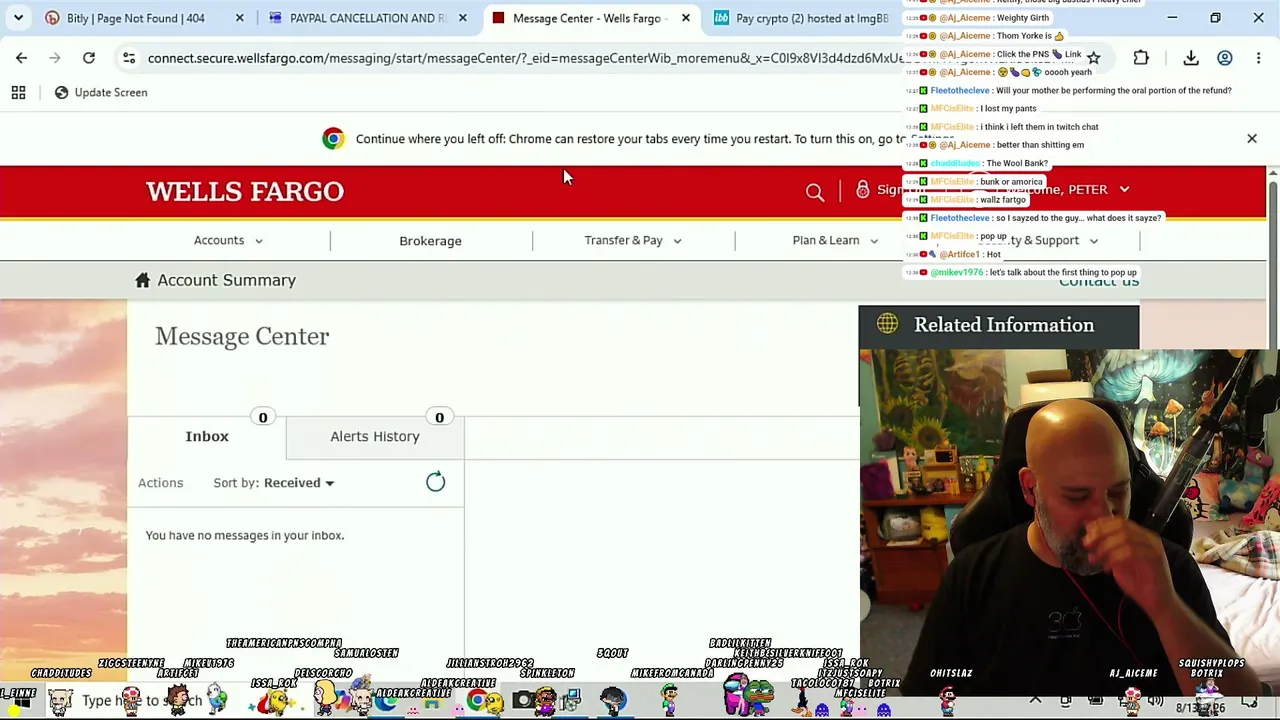Screen dimensions: 1280x720
Task: Open the Brokerage navigation item
Action: point(430,241)
